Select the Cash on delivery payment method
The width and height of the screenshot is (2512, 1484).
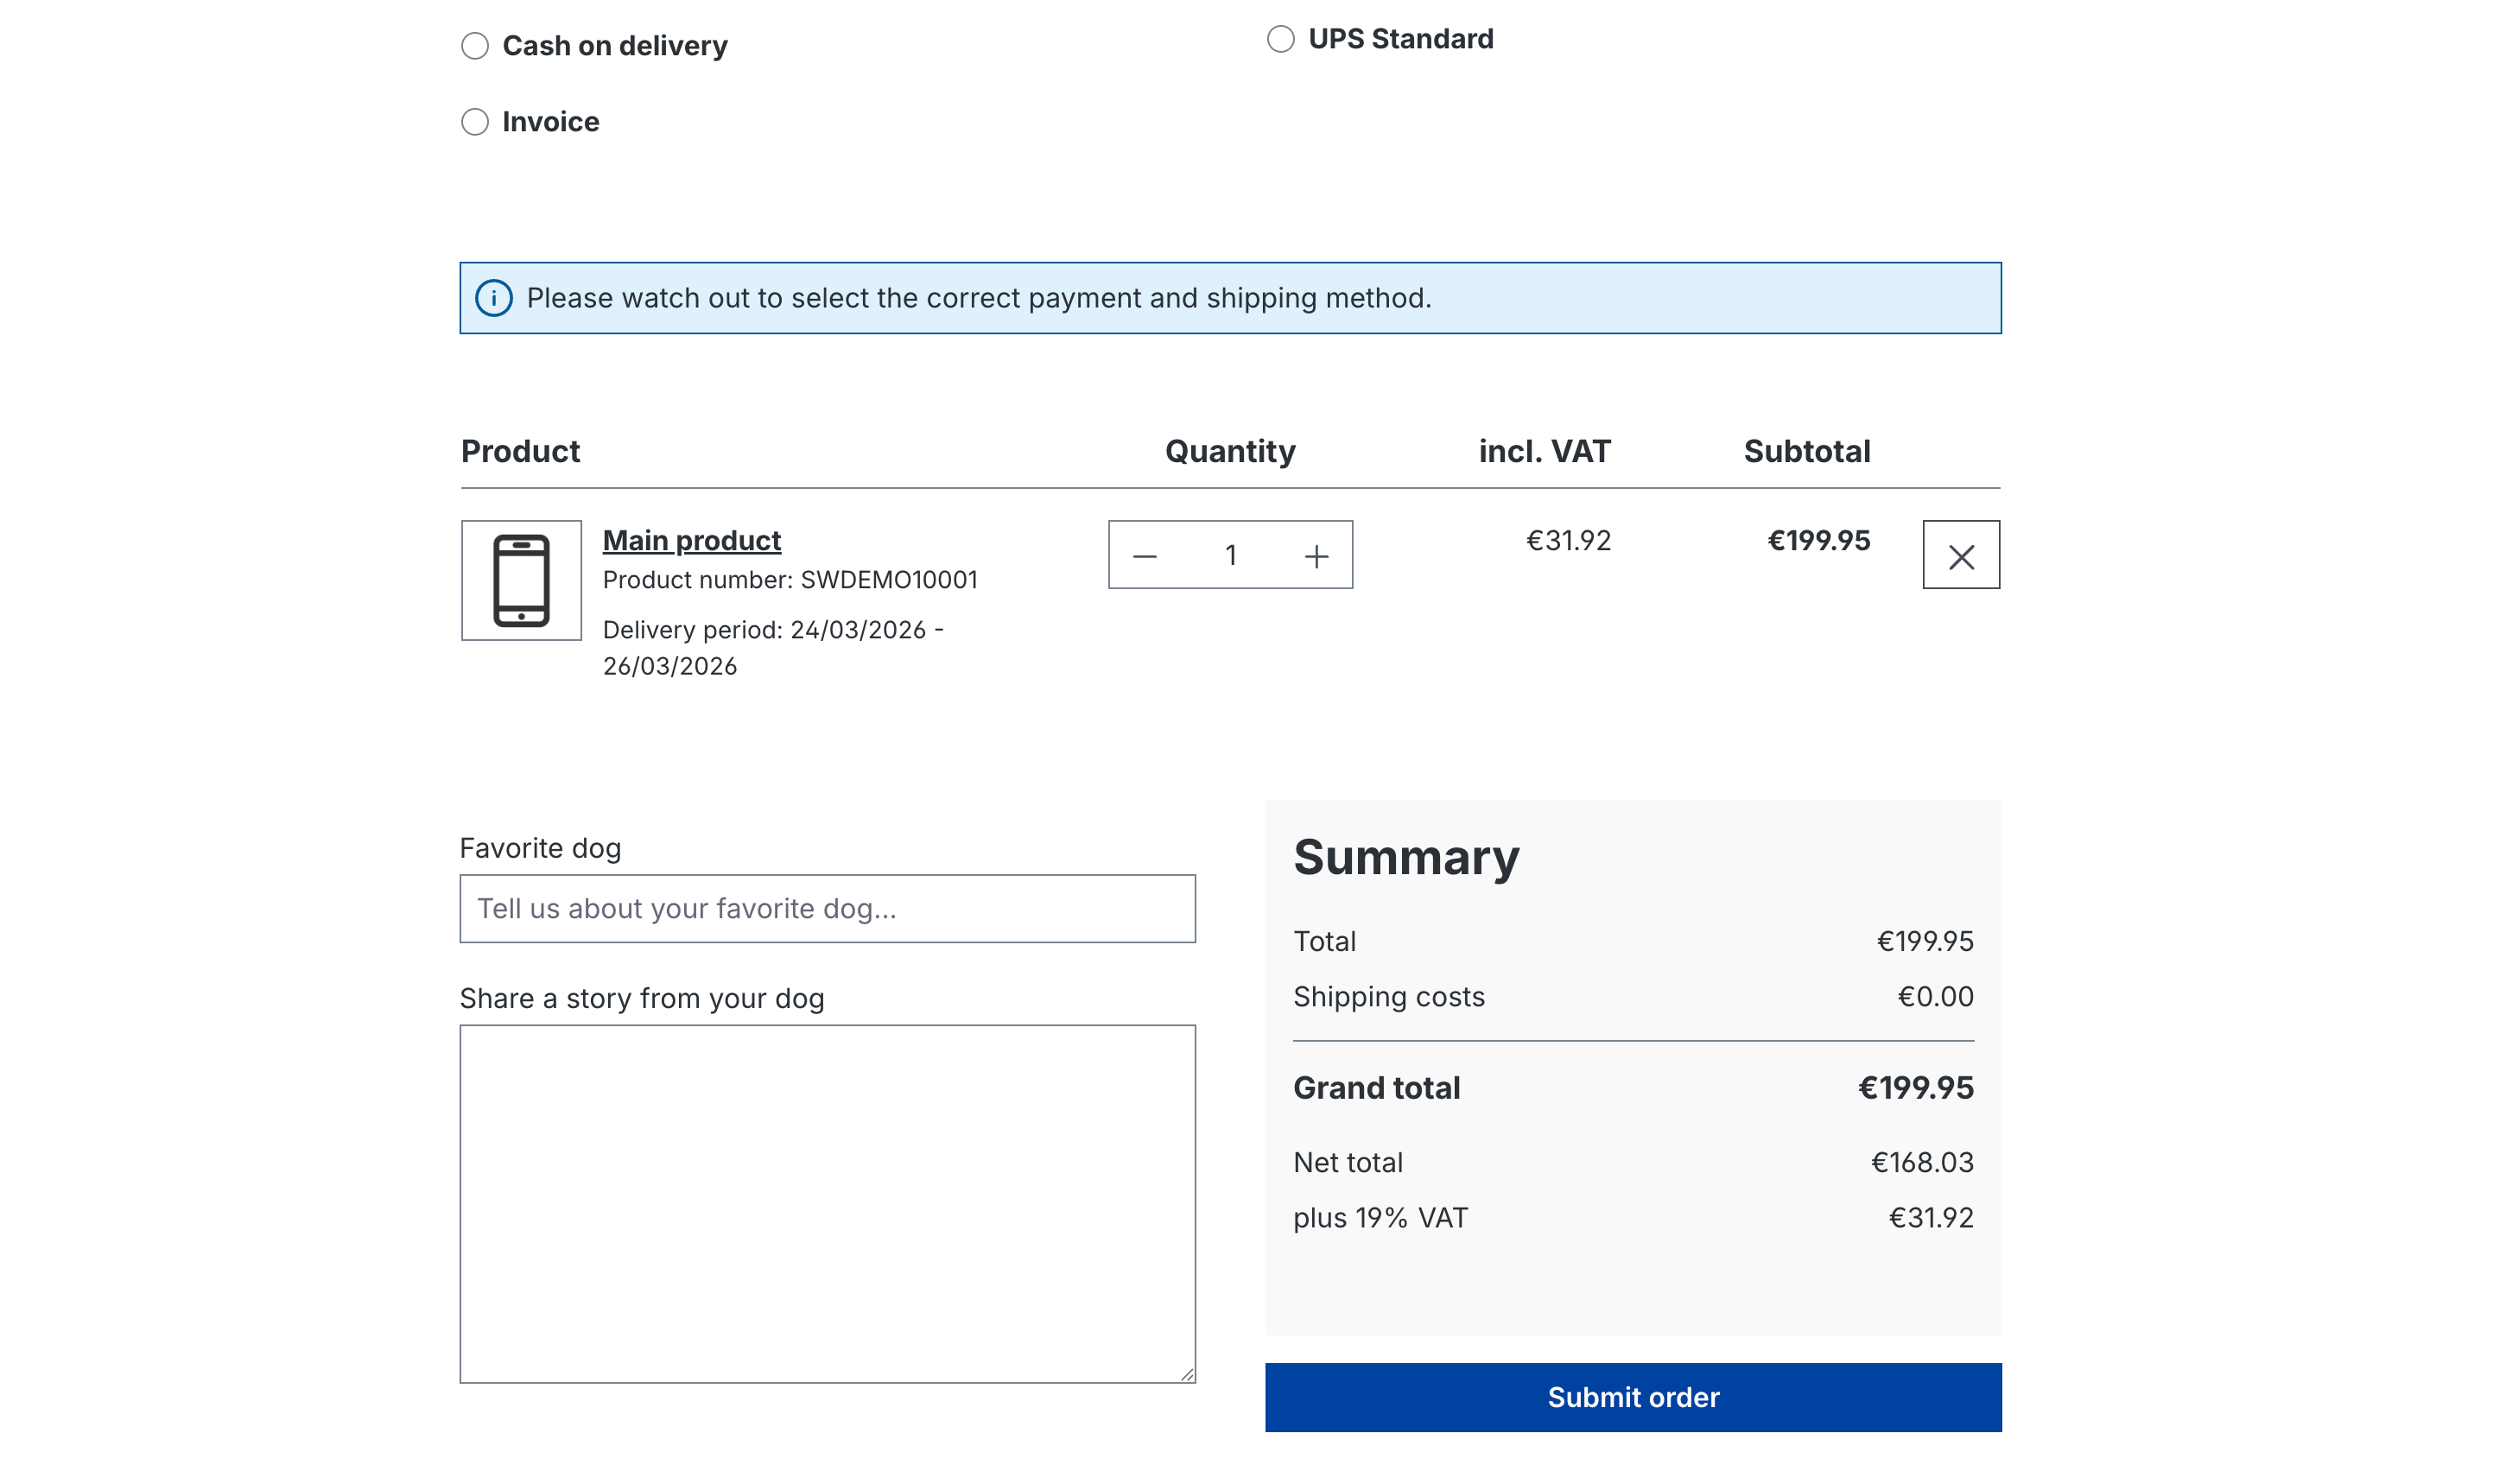(474, 45)
